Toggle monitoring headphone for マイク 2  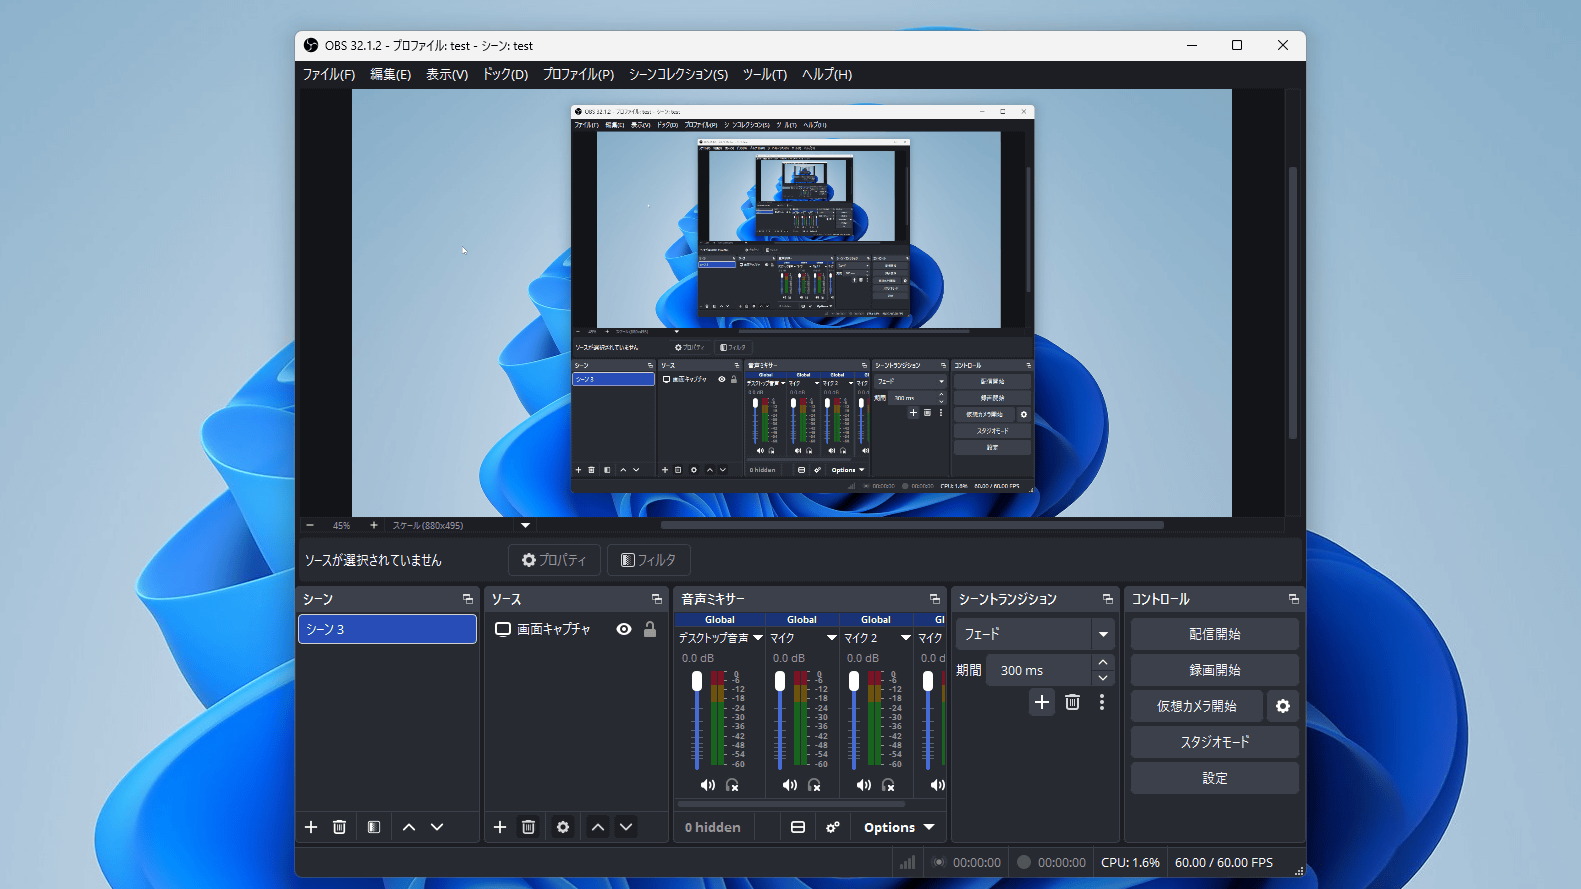coord(888,785)
